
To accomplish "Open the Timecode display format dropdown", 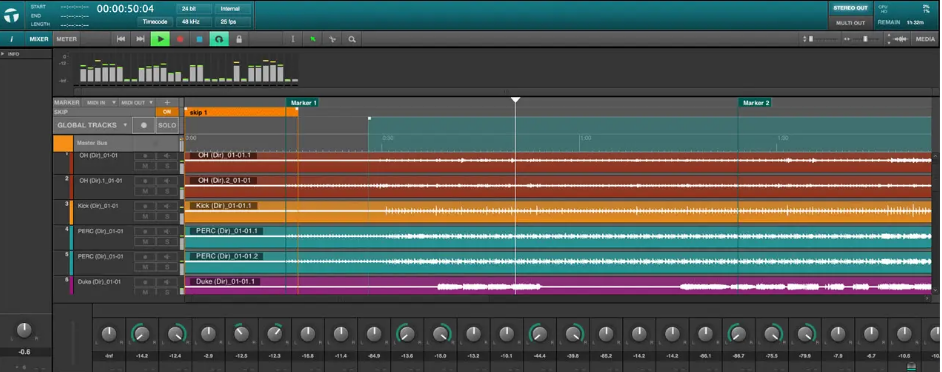I will pos(155,22).
